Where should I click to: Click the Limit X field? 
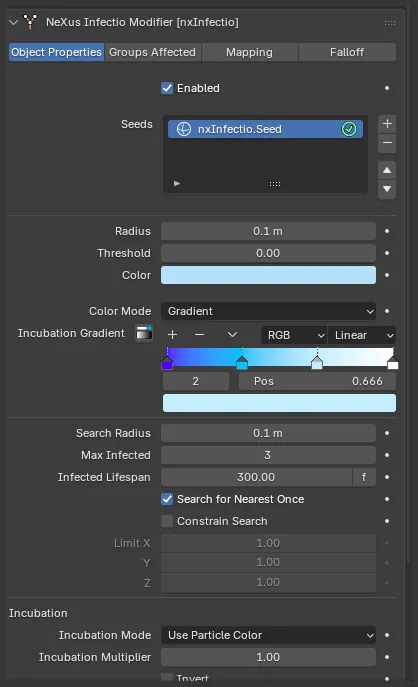click(268, 543)
